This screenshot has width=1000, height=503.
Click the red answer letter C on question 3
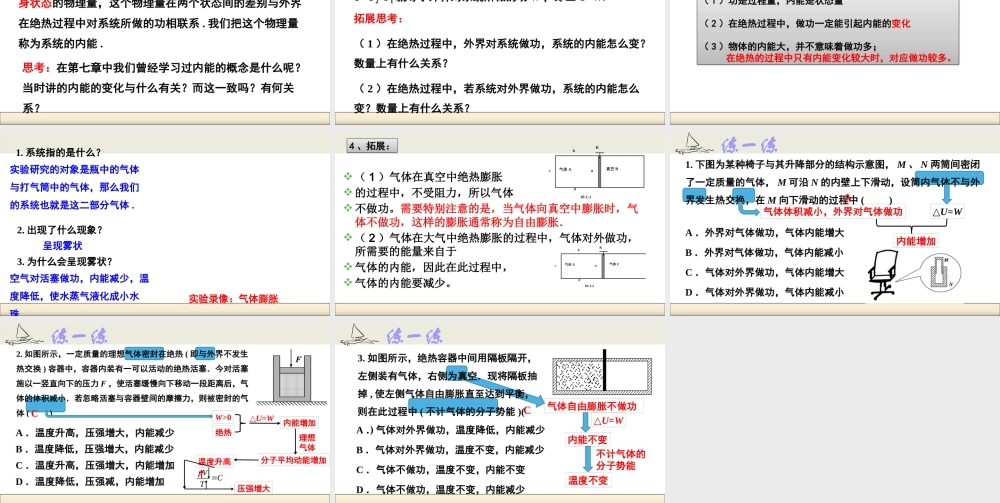pos(527,411)
